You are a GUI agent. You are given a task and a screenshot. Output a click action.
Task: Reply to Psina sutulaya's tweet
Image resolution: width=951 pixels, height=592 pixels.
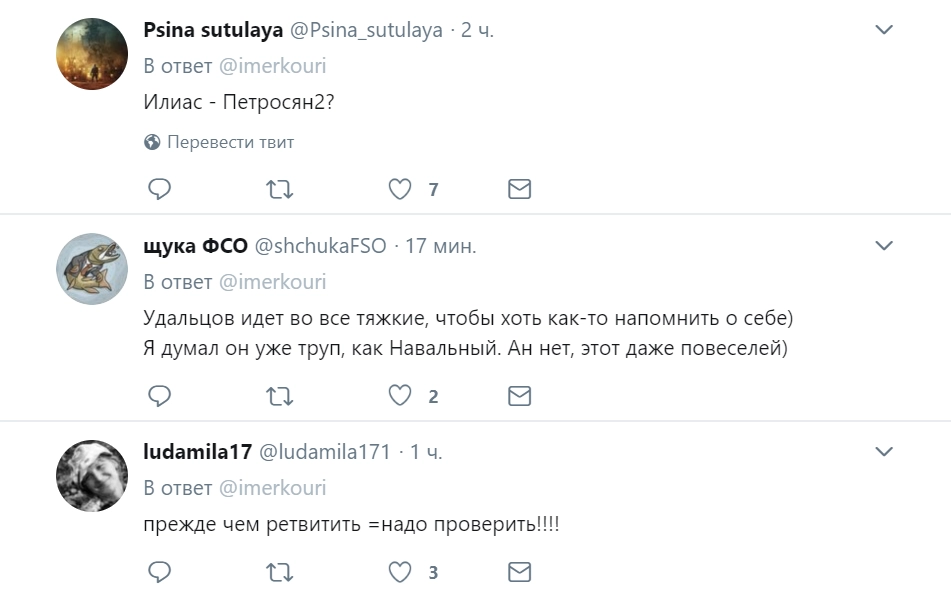[x=160, y=189]
